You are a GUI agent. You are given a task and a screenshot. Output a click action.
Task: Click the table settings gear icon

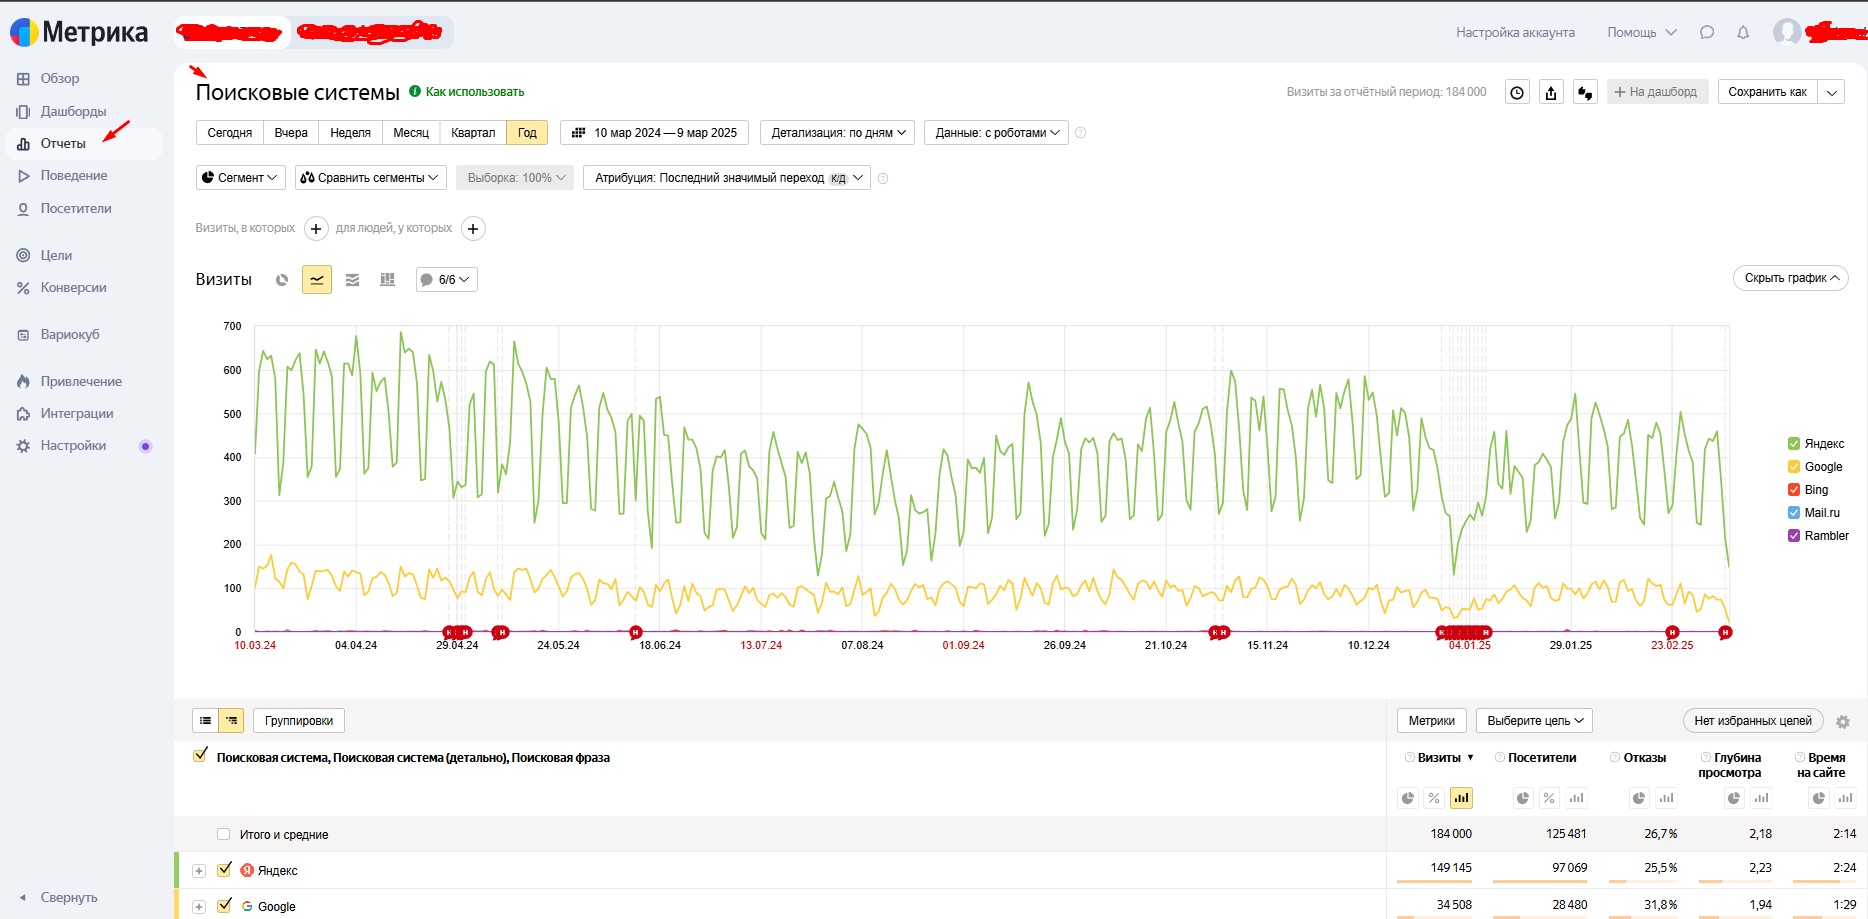click(x=1843, y=722)
